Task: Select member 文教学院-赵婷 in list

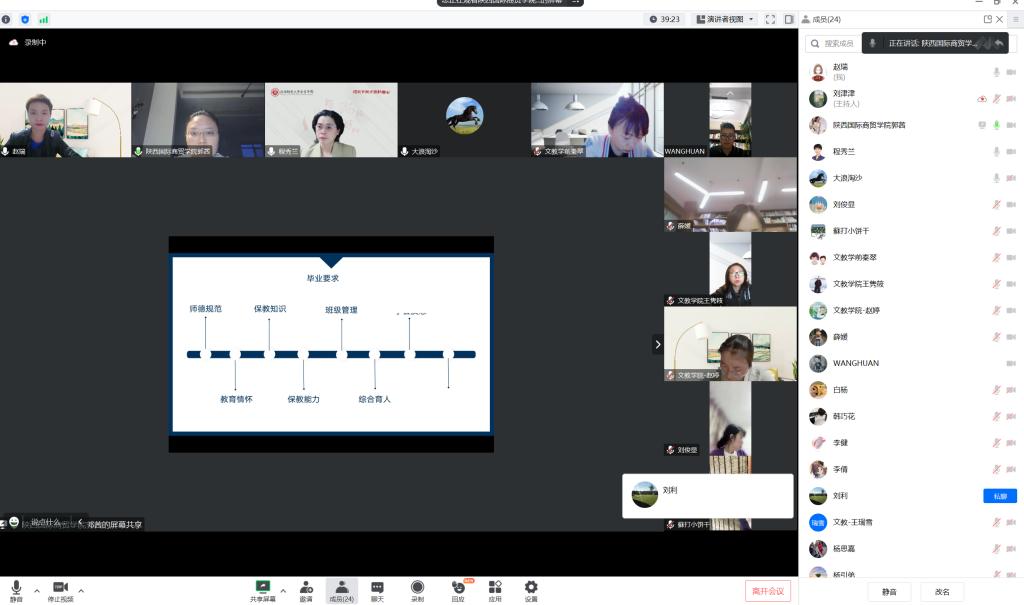Action: click(x=911, y=310)
